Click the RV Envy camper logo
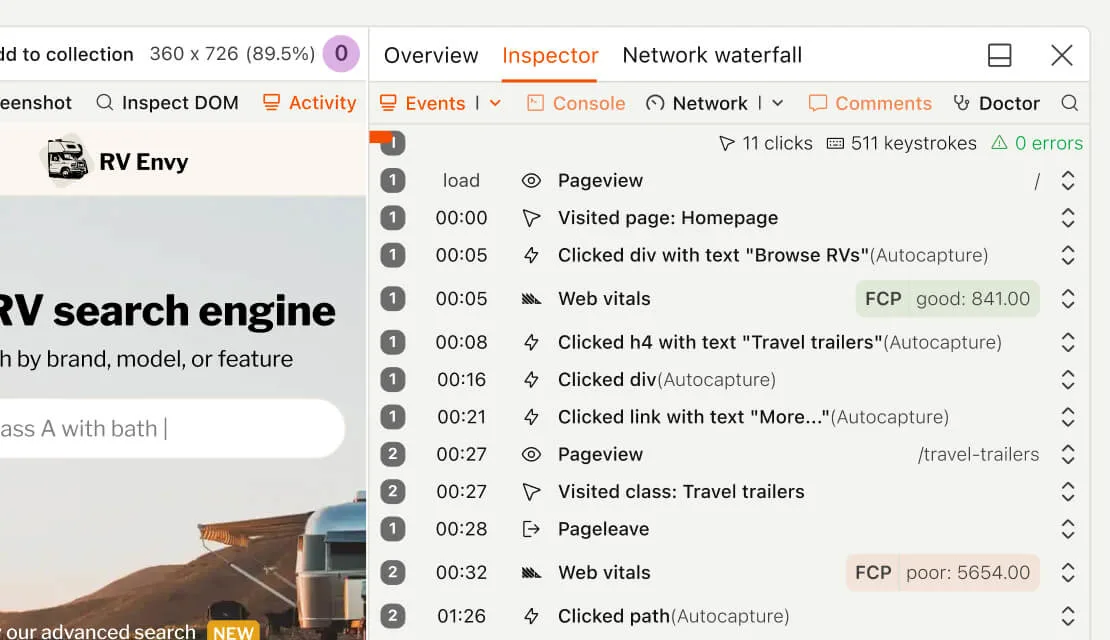The height and width of the screenshot is (640, 1110). 67,161
